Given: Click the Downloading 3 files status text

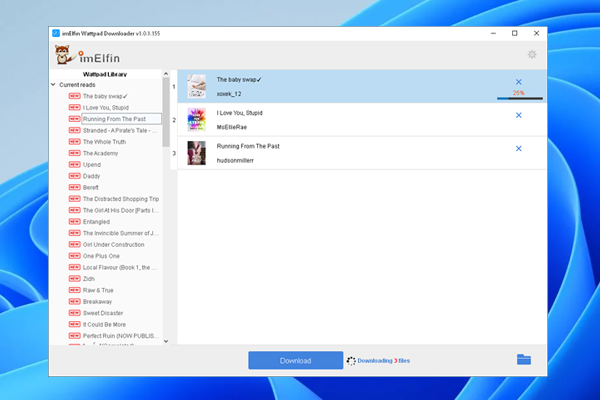Looking at the screenshot, I should click(384, 361).
